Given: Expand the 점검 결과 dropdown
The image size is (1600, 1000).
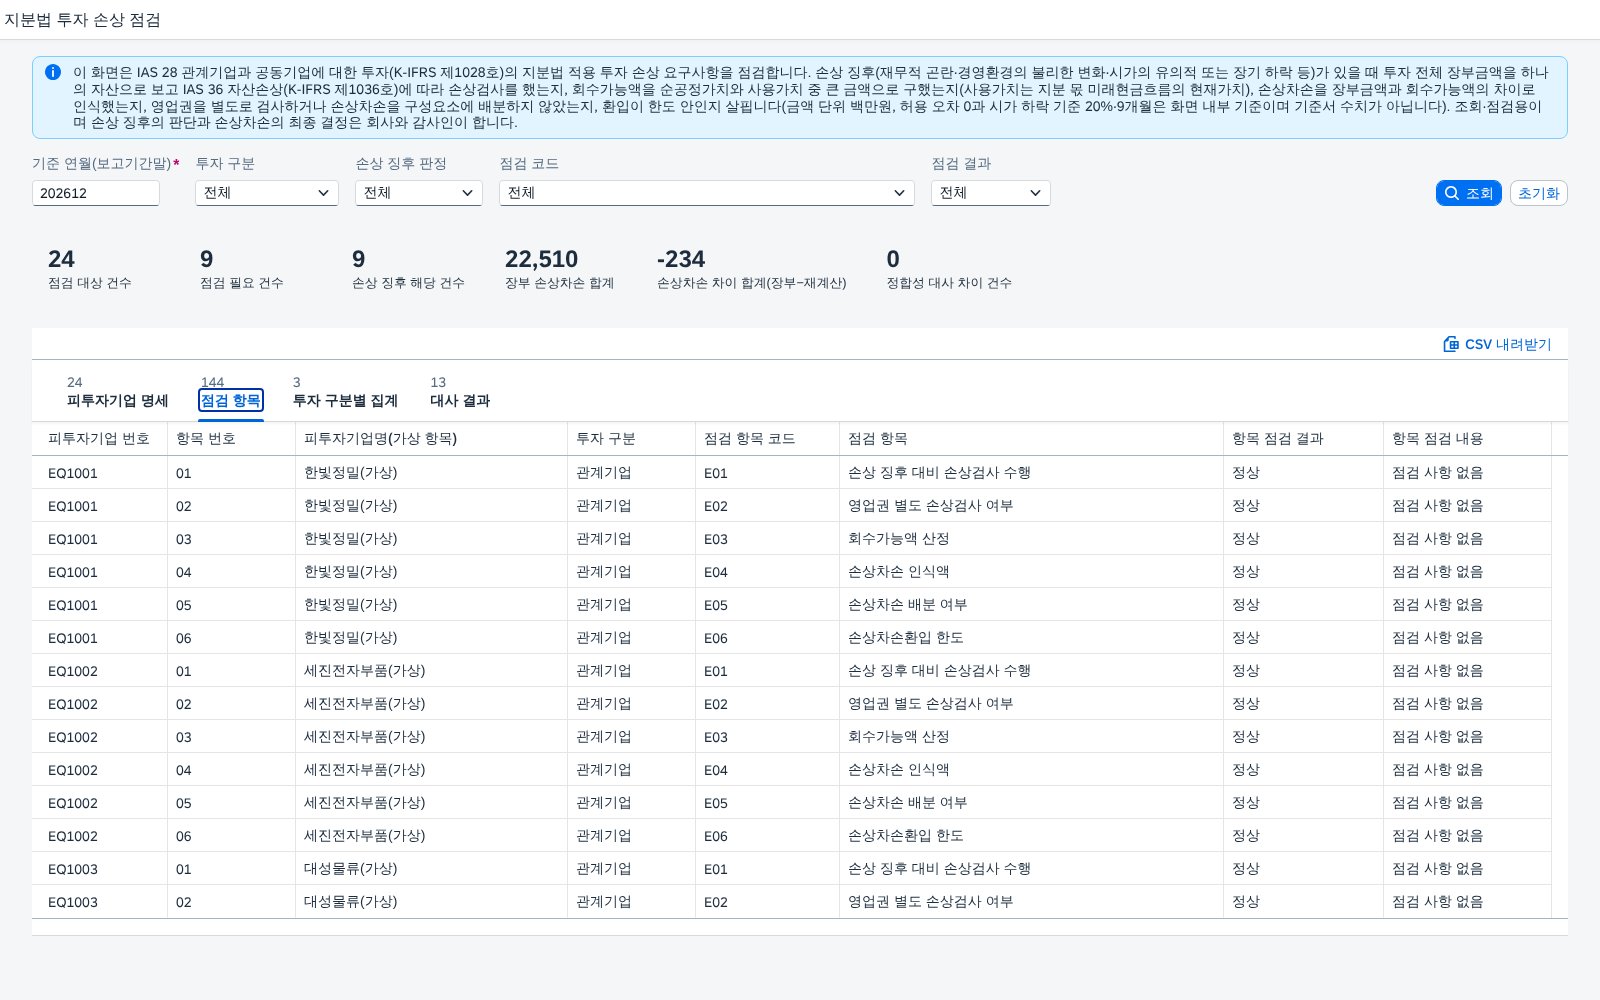Looking at the screenshot, I should (x=991, y=193).
